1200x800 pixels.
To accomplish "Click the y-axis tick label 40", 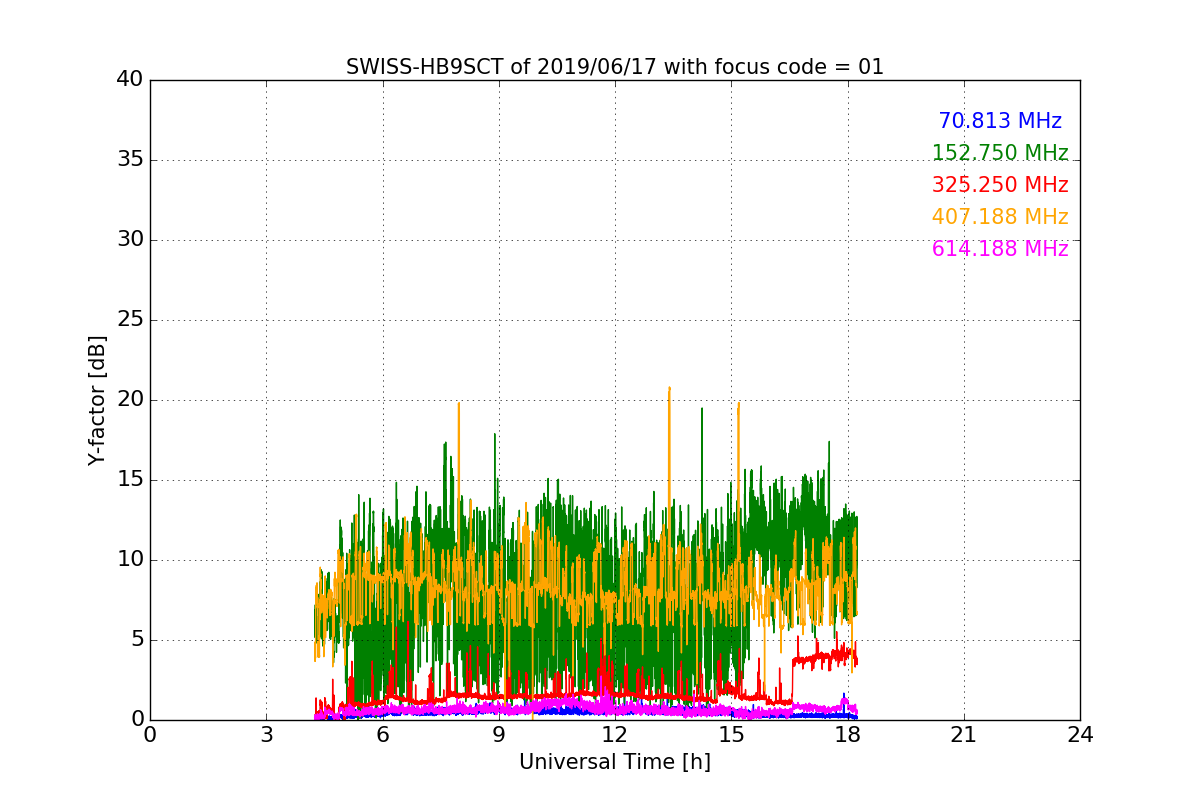I will [130, 80].
